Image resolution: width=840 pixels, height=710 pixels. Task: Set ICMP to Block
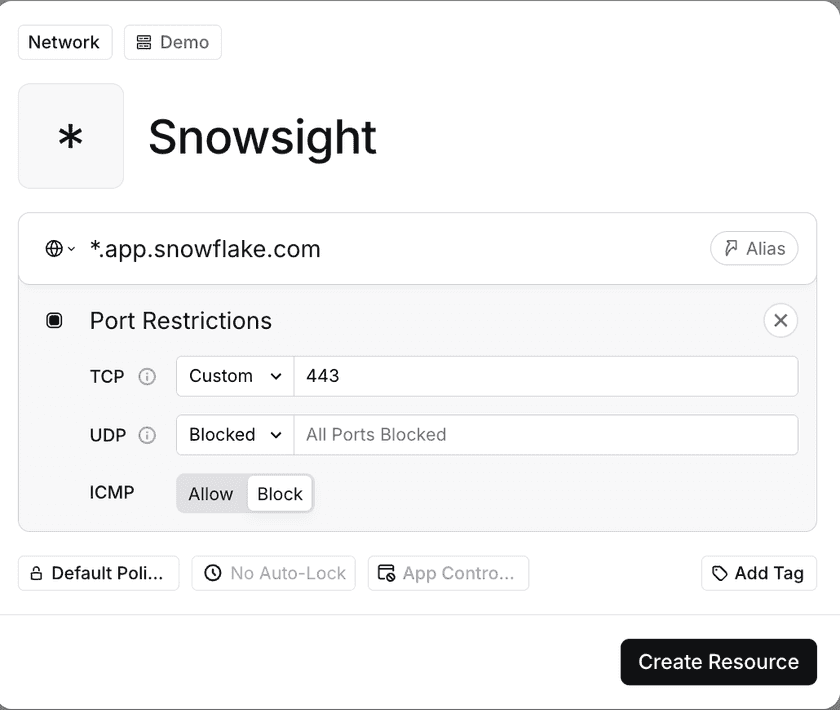coord(280,493)
